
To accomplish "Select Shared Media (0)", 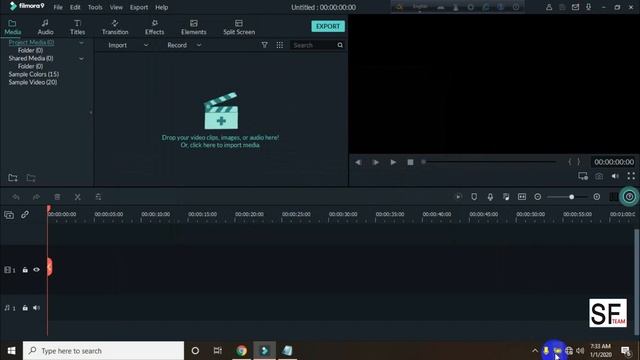I will tap(31, 58).
